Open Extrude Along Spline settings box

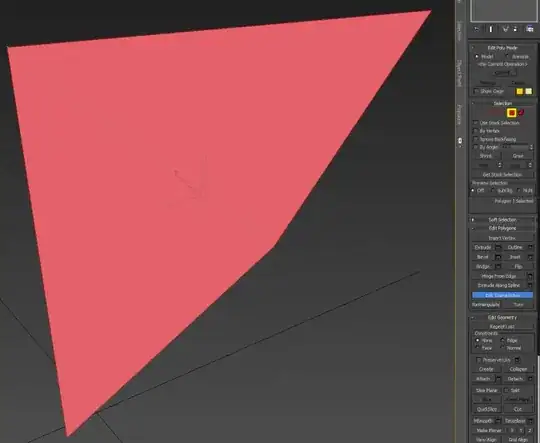530,285
